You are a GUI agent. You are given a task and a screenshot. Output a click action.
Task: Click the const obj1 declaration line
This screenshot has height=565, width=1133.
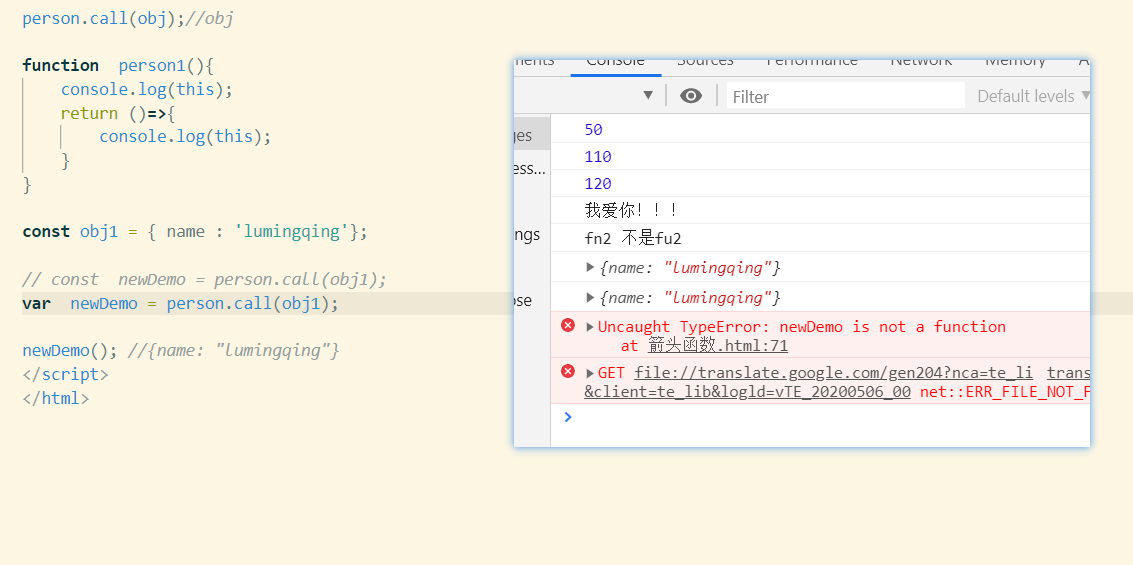tap(195, 232)
